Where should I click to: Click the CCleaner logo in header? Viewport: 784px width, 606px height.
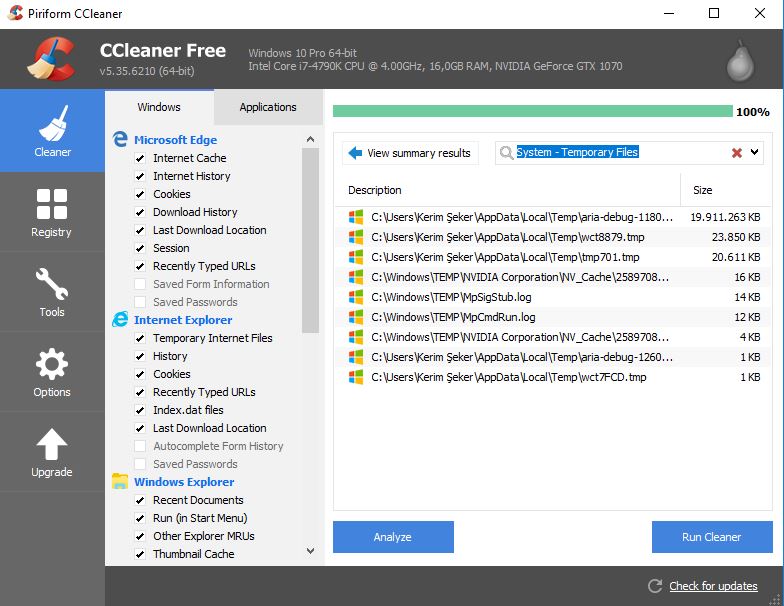click(x=52, y=59)
